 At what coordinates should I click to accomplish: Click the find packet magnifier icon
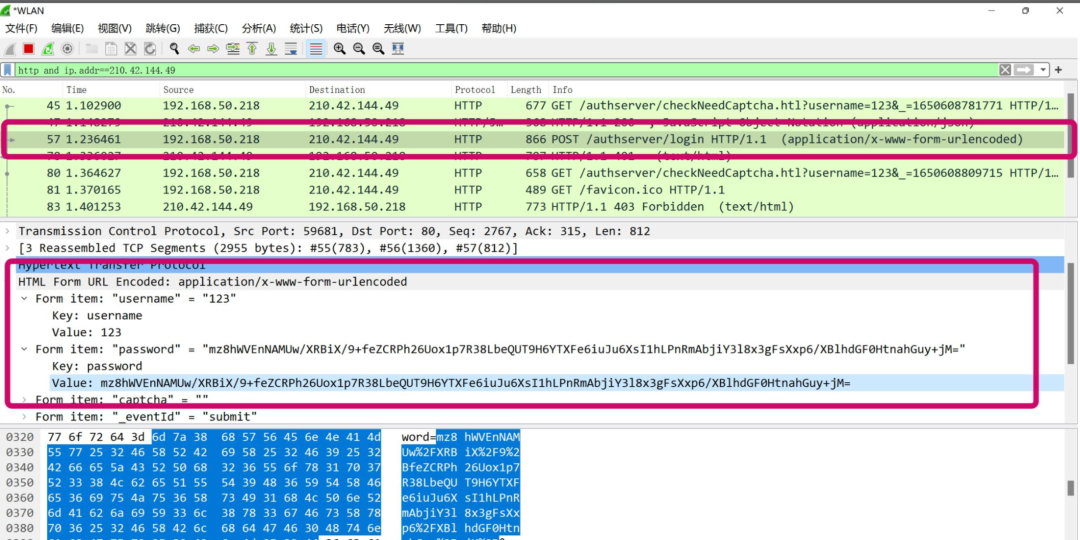pyautogui.click(x=174, y=48)
